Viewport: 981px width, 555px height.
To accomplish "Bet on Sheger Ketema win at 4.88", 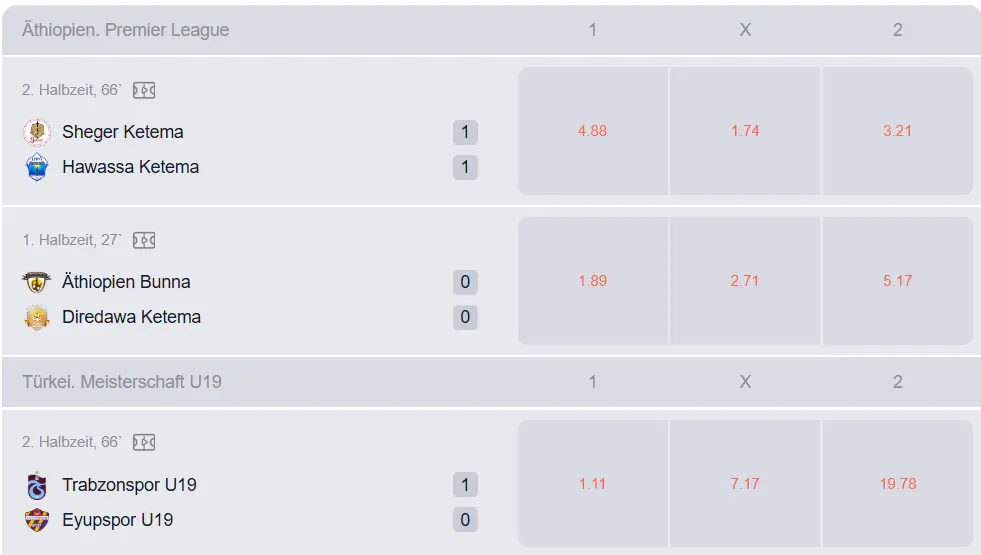I will tap(593, 131).
